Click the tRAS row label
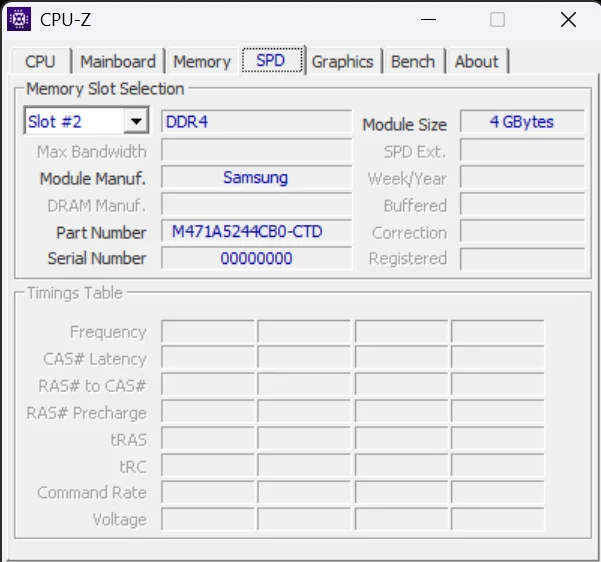 [129, 440]
